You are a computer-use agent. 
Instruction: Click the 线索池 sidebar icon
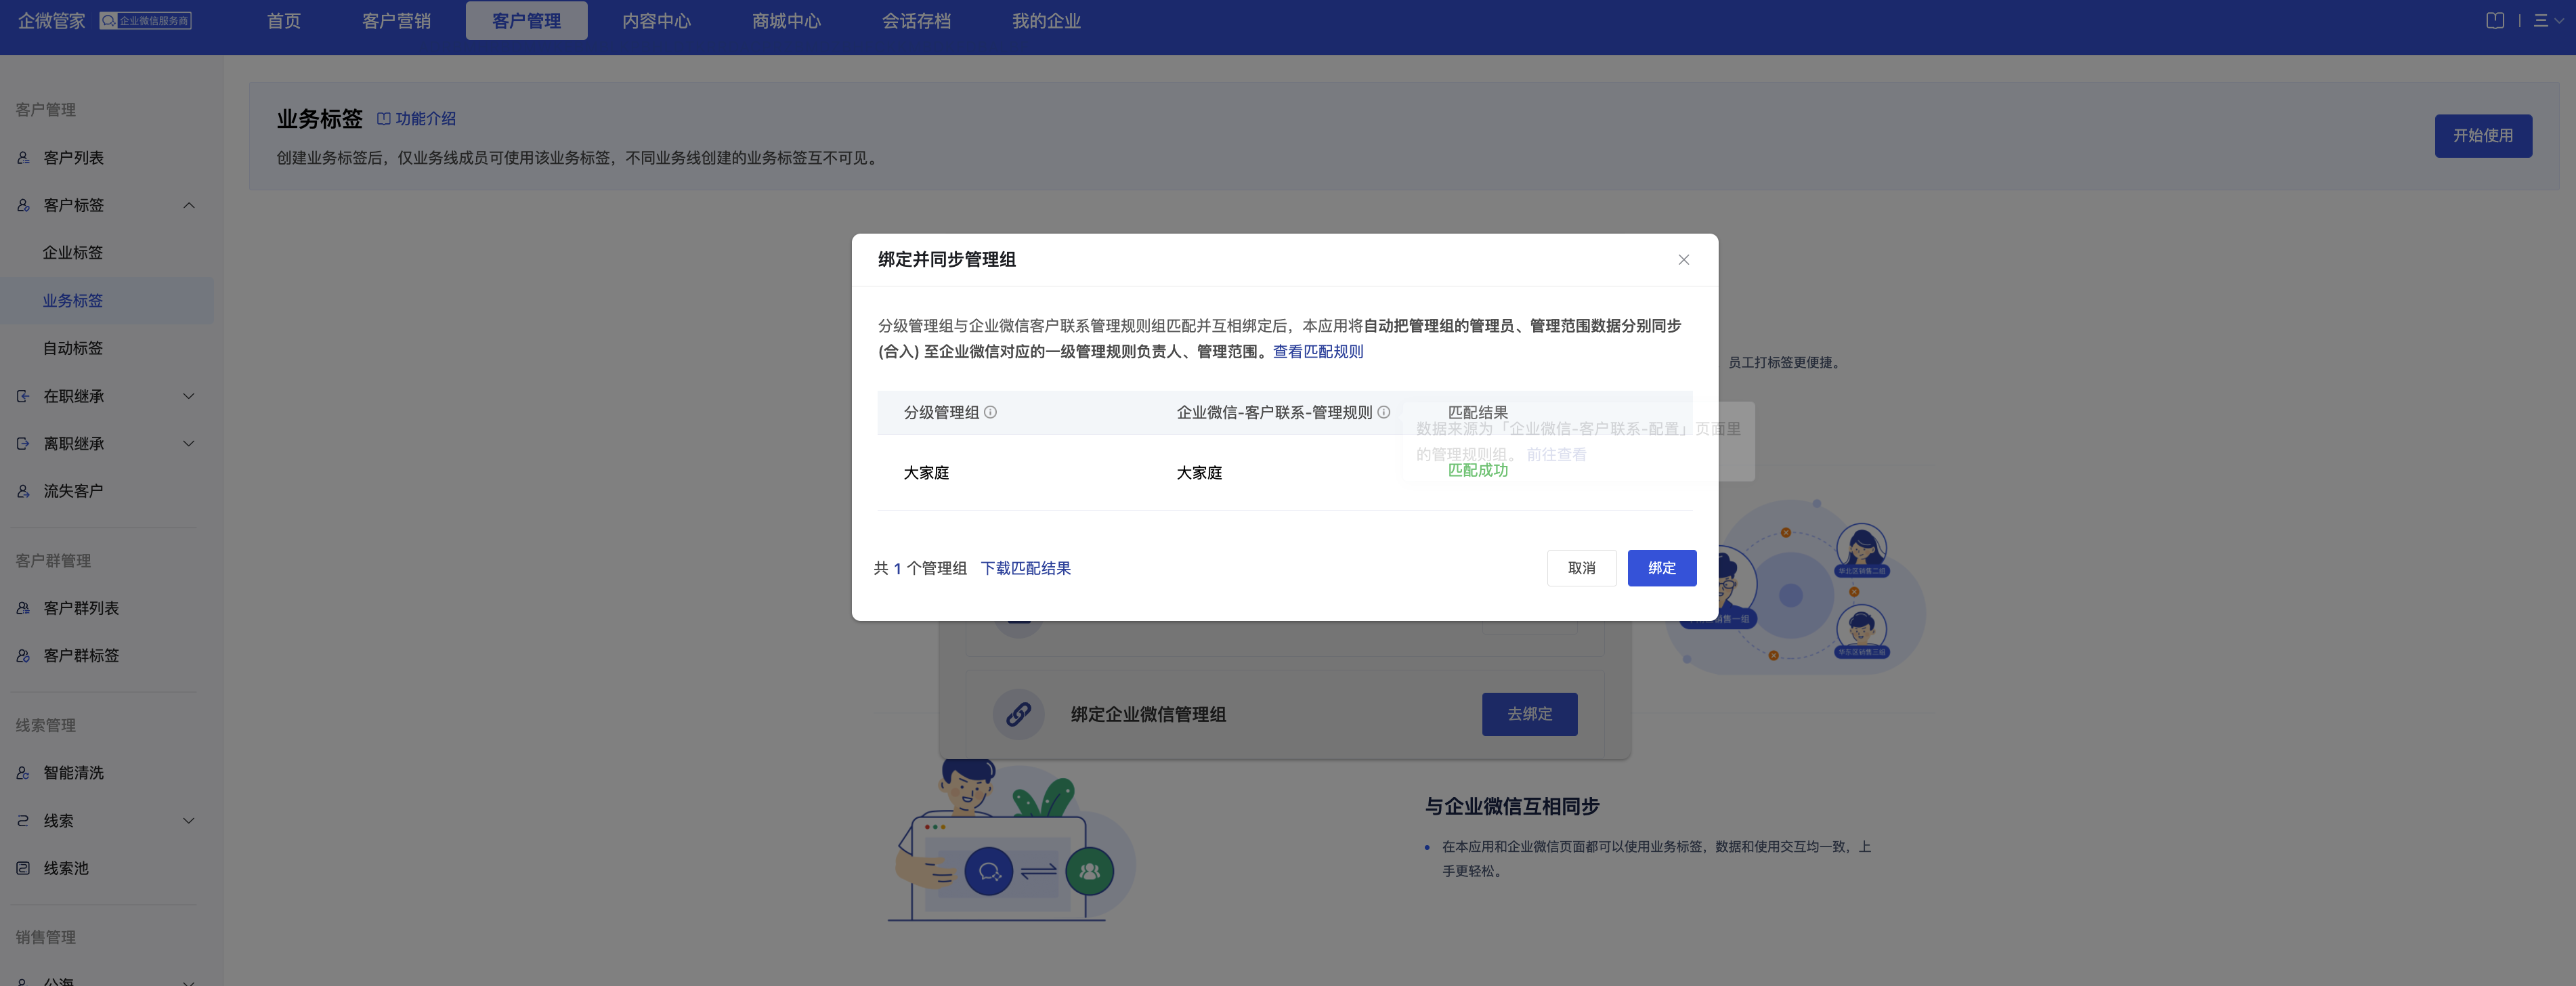[x=23, y=868]
